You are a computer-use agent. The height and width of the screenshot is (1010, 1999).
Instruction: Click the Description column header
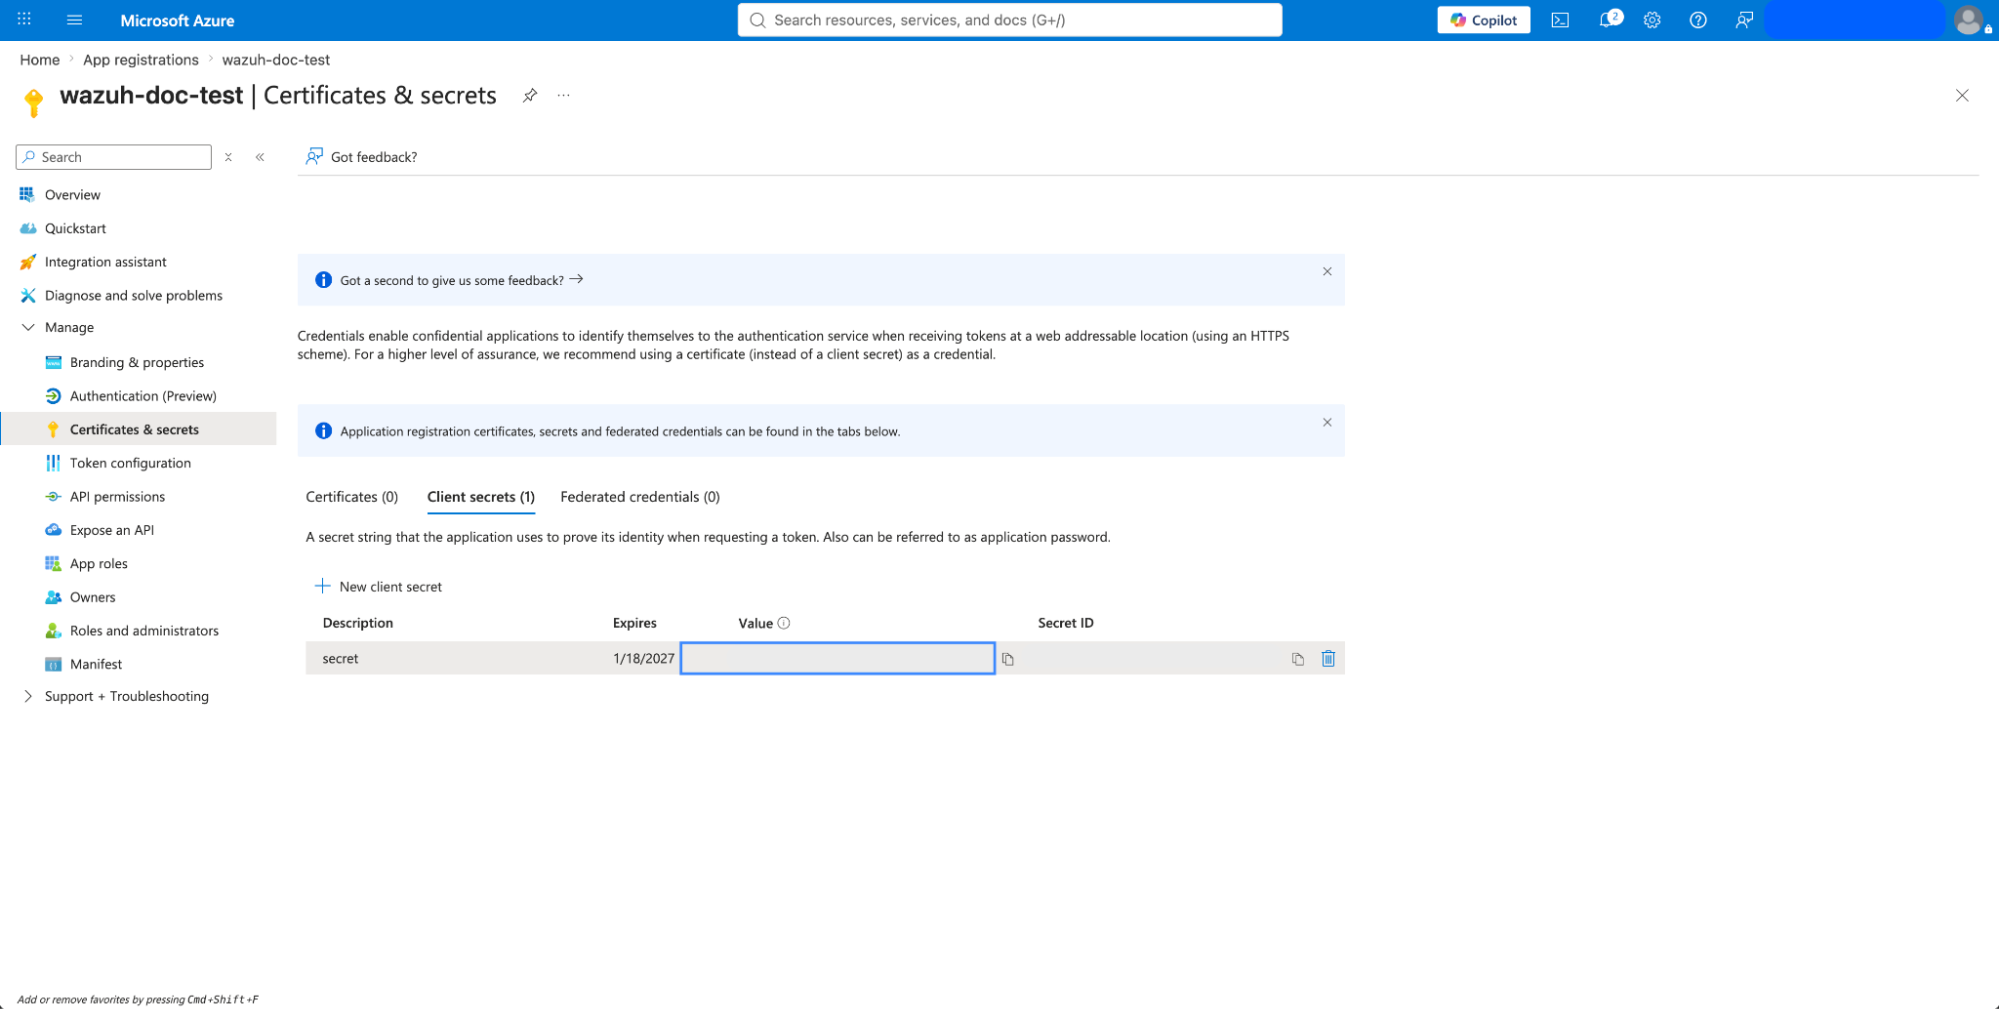pyautogui.click(x=358, y=623)
